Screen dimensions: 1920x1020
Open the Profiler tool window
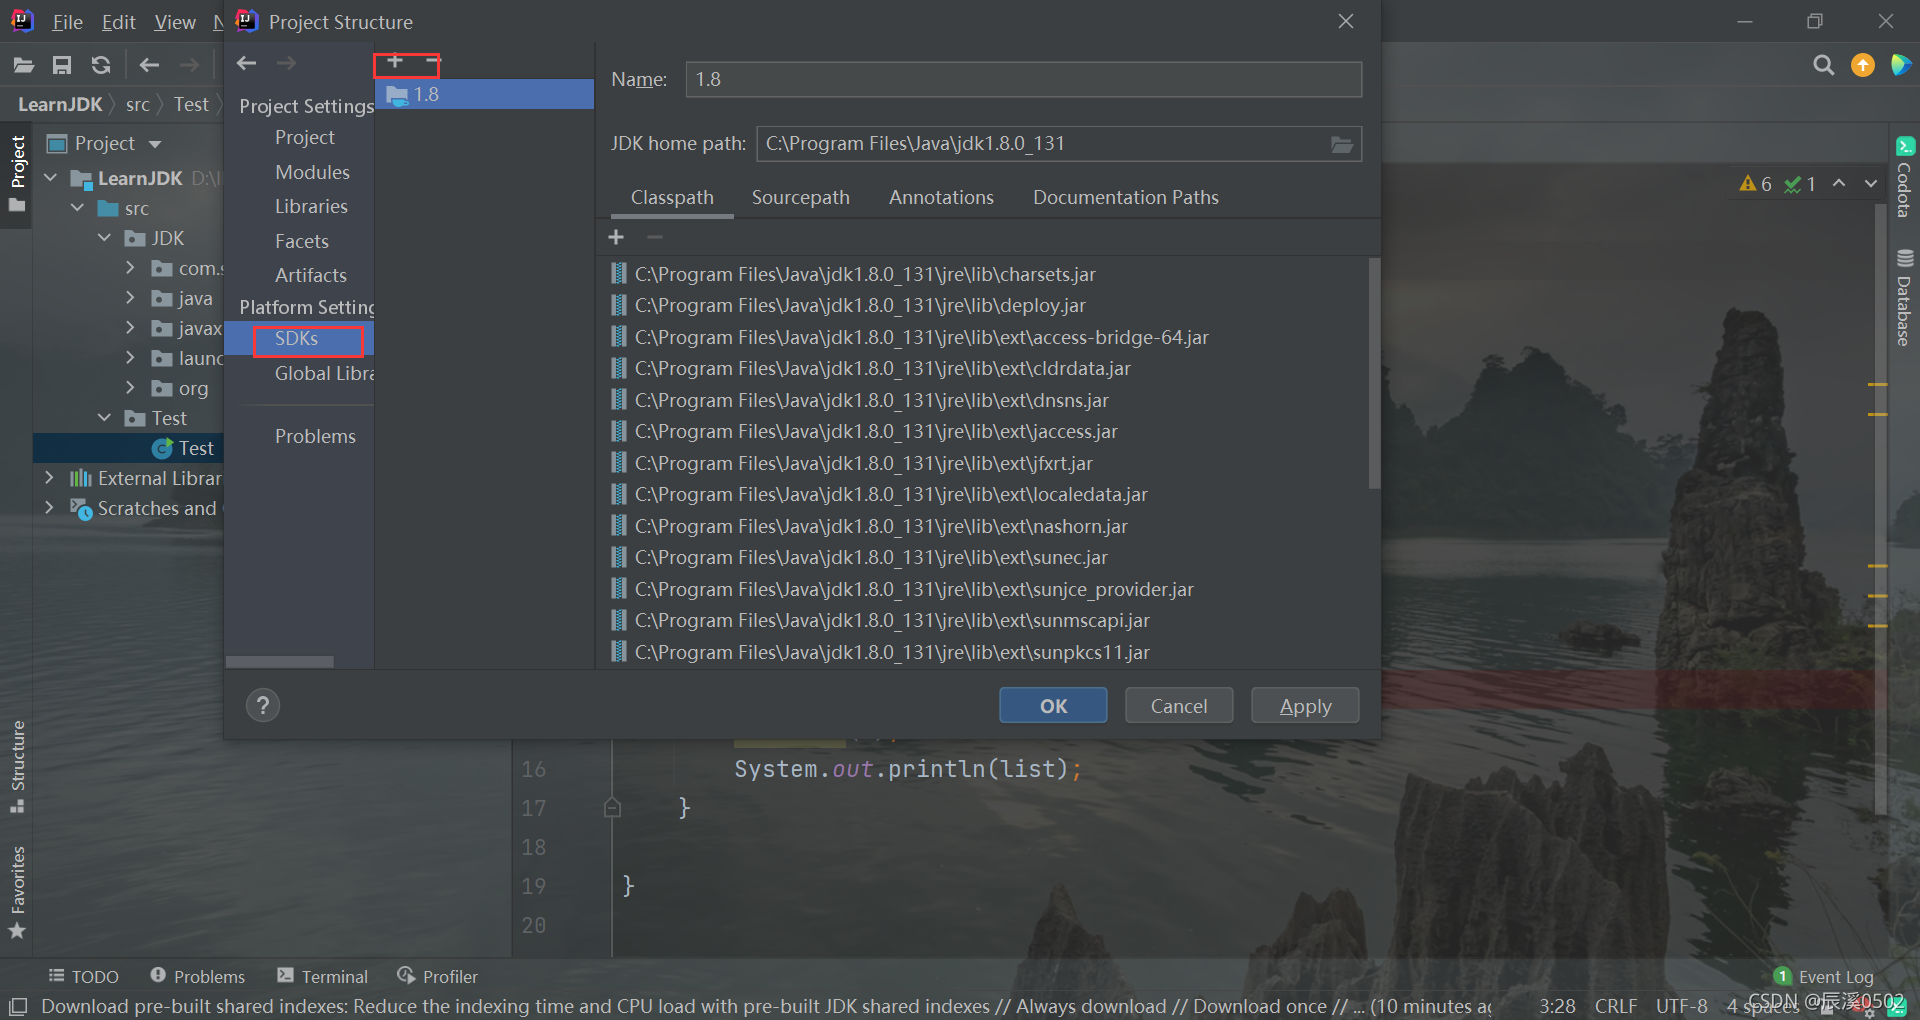coord(437,976)
